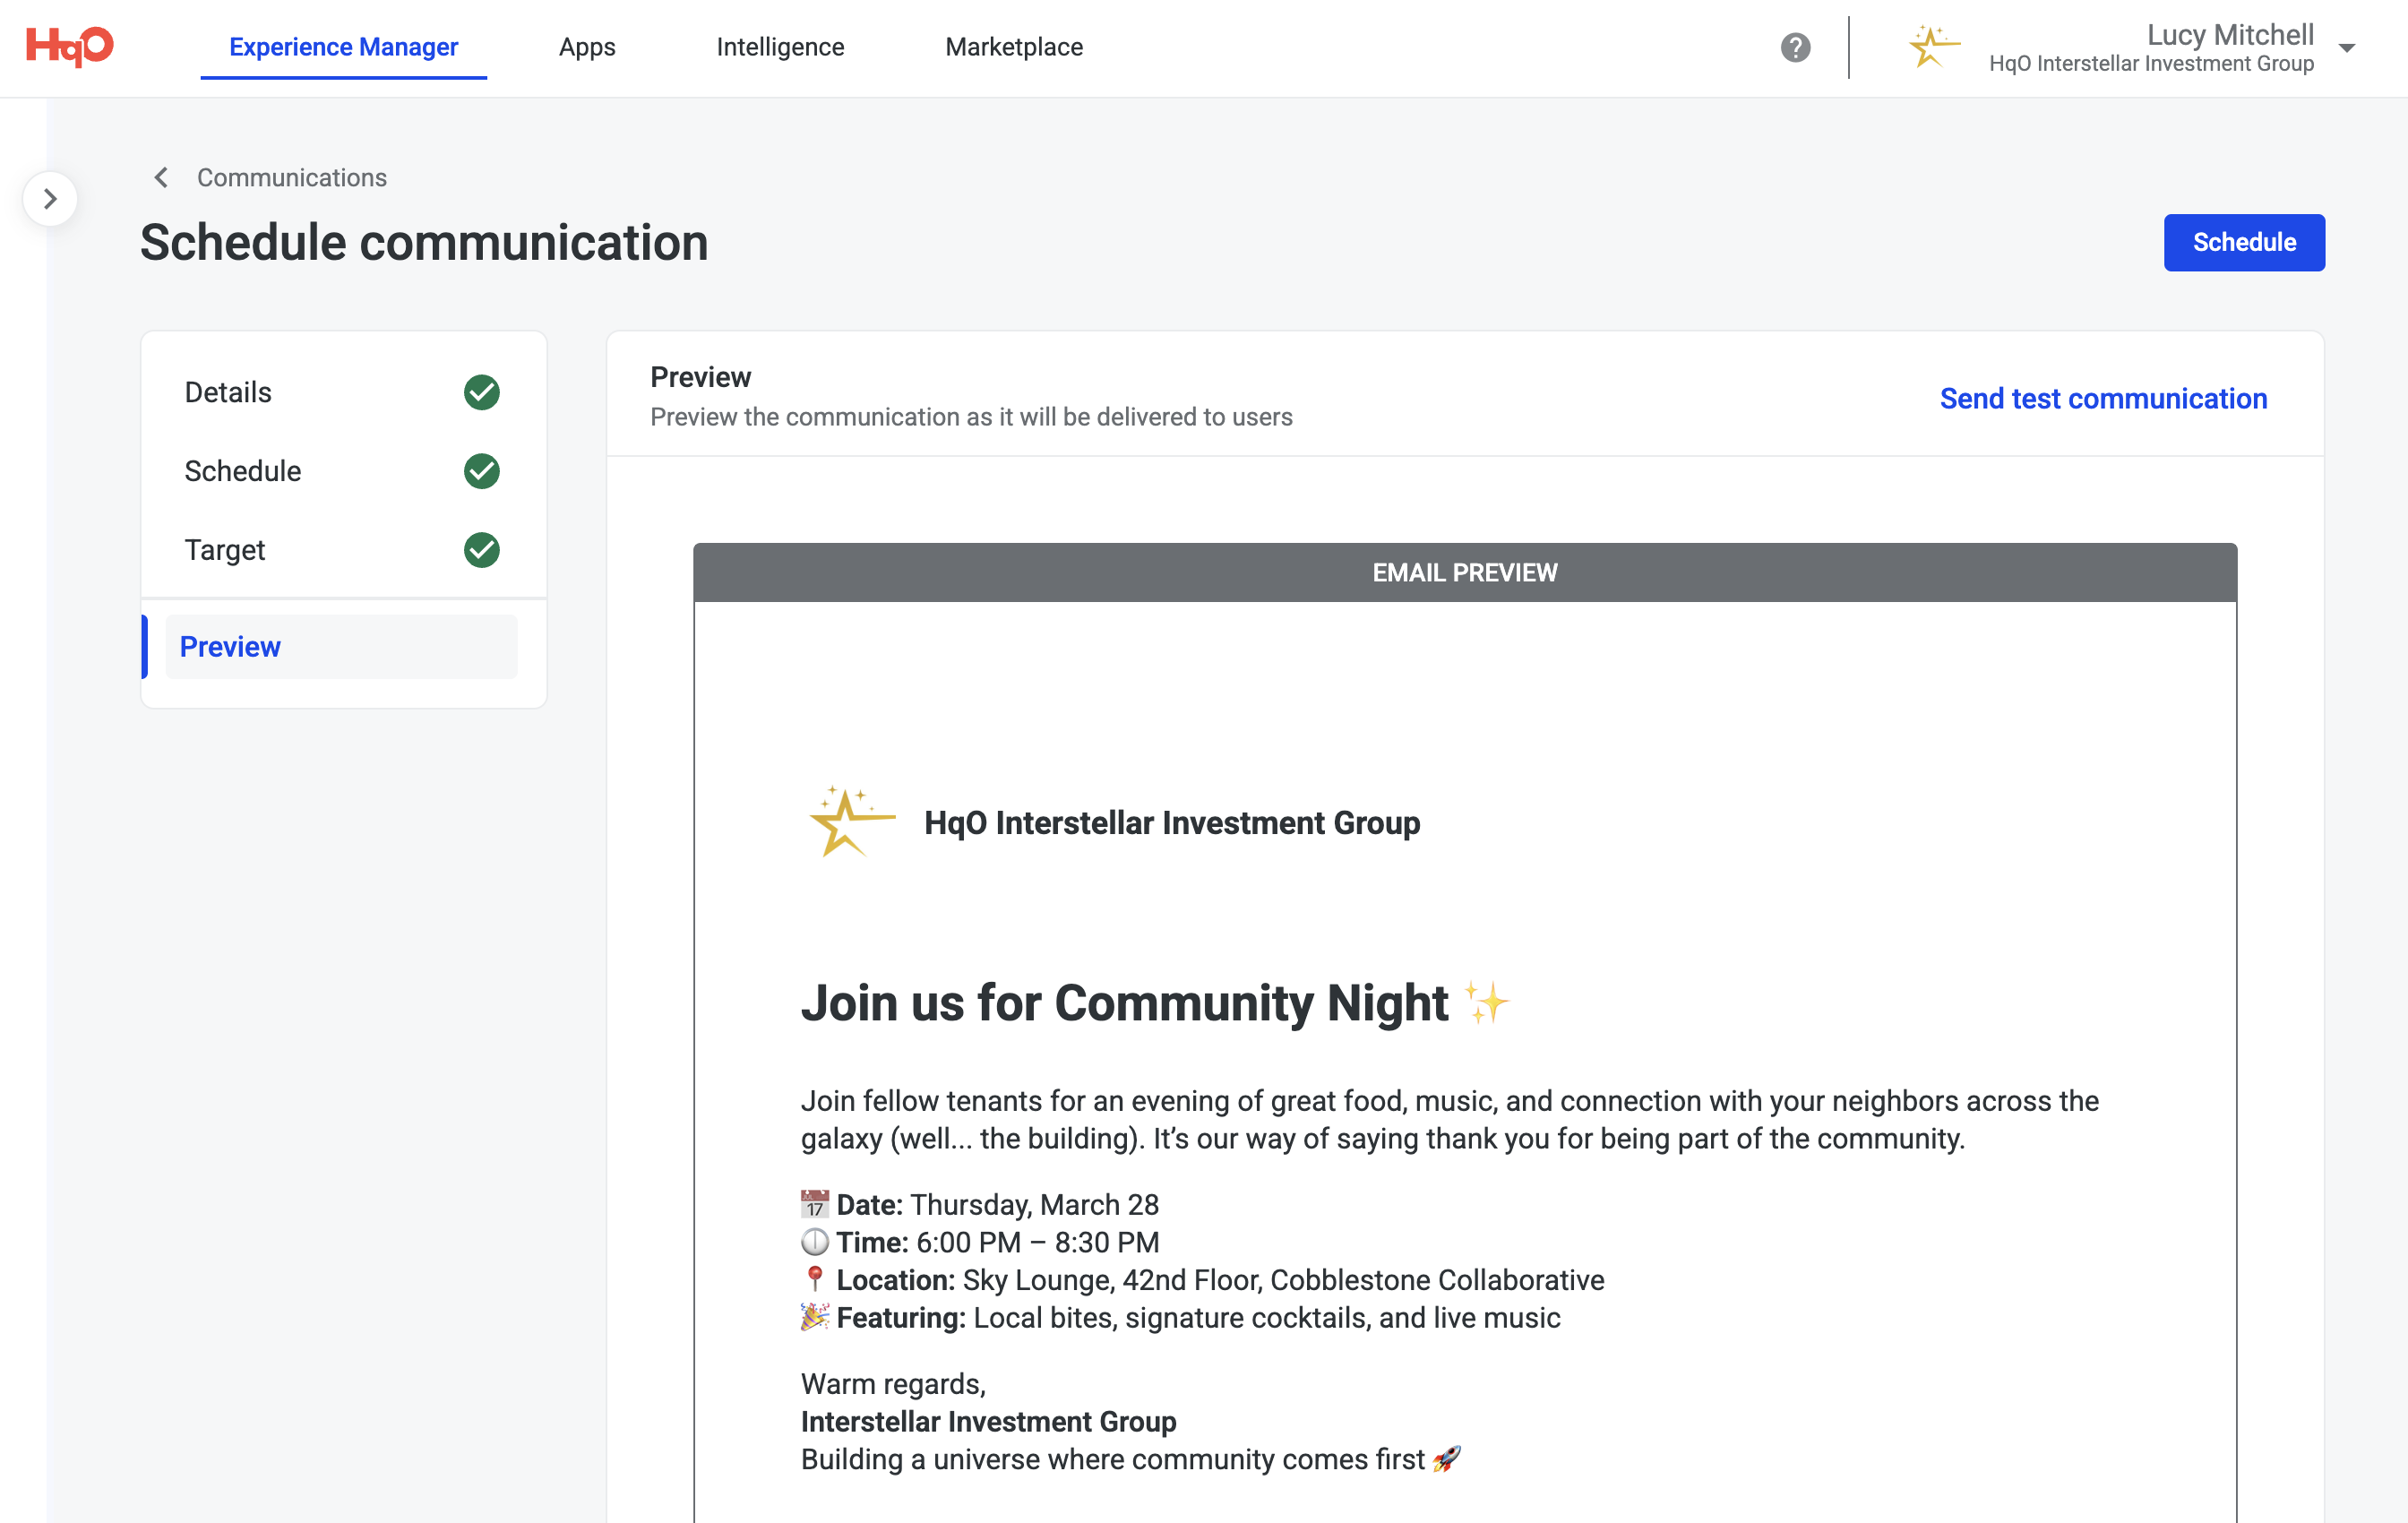Open the Apps tab
The image size is (2408, 1523).
pos(587,47)
